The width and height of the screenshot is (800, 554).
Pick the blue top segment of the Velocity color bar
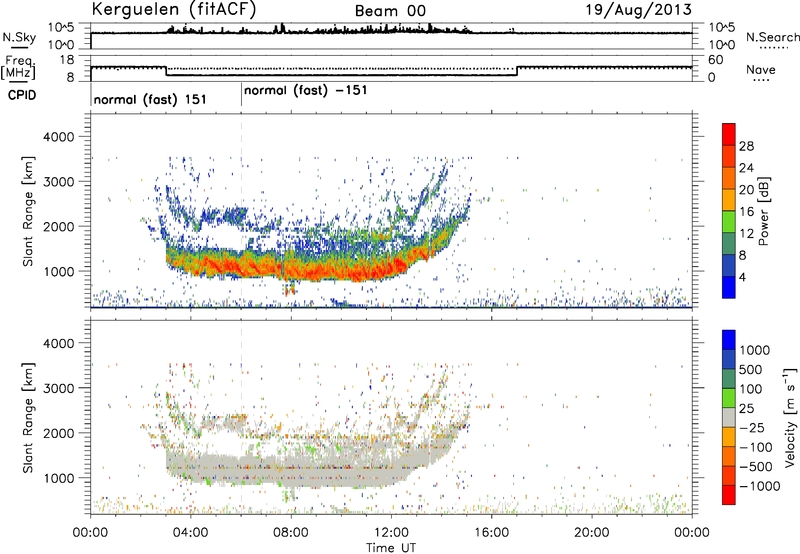click(729, 340)
